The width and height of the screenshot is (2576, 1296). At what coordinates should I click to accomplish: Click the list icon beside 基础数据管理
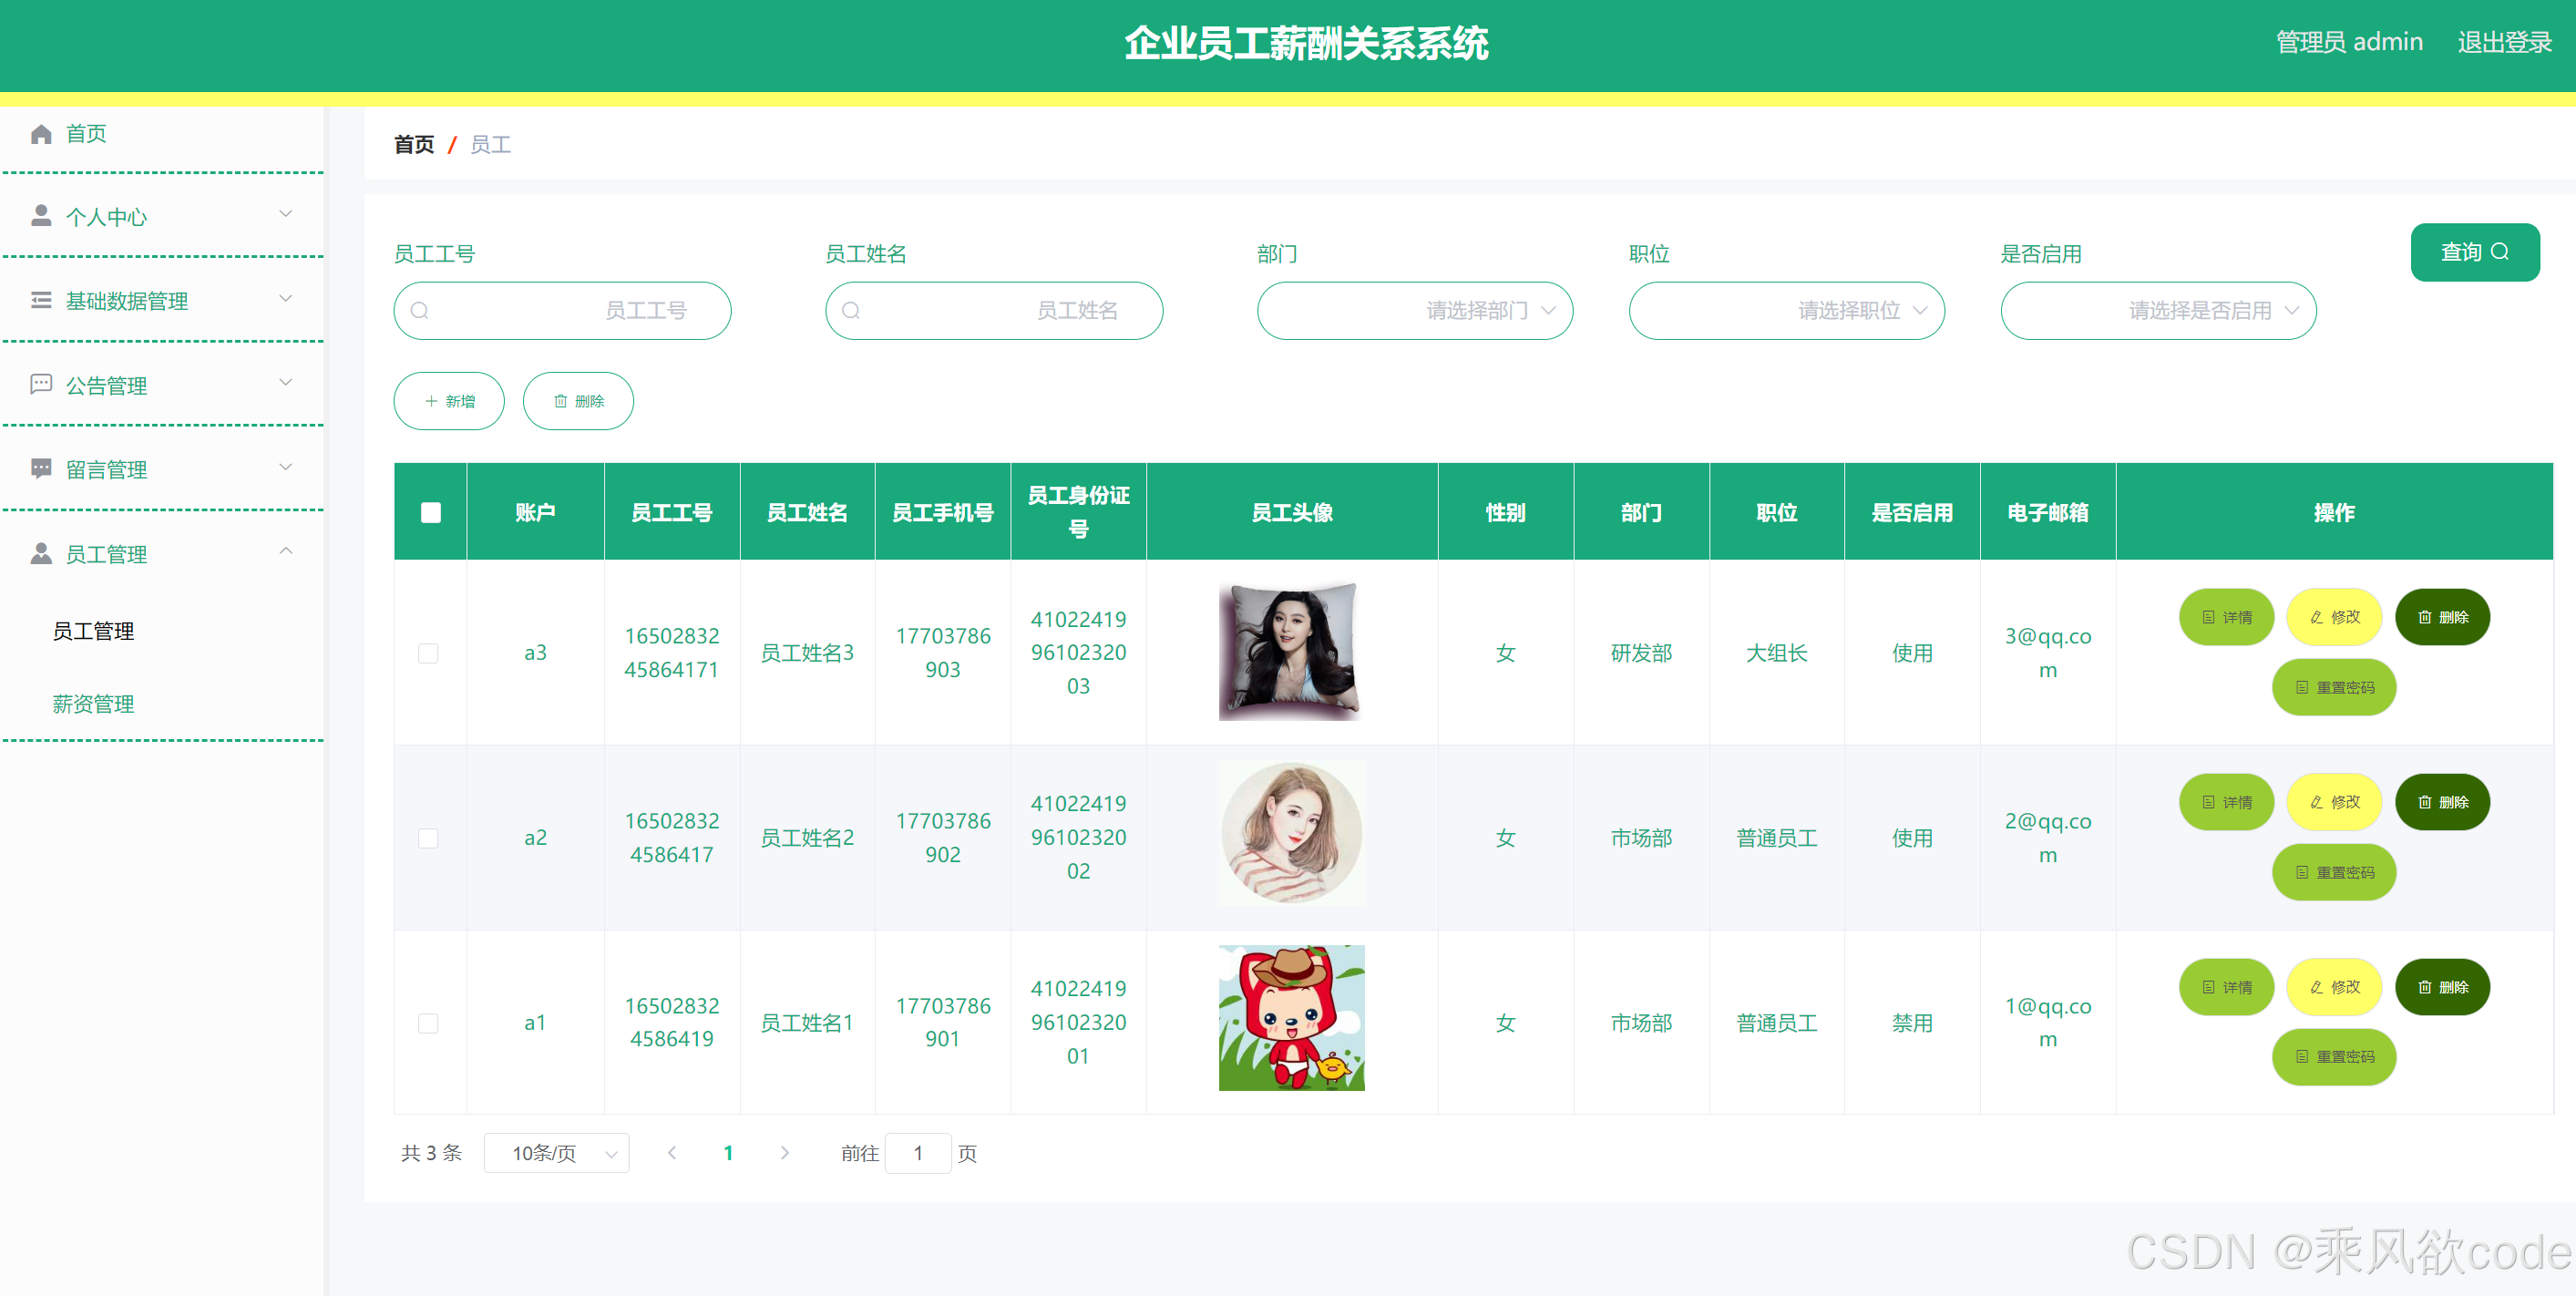41,300
